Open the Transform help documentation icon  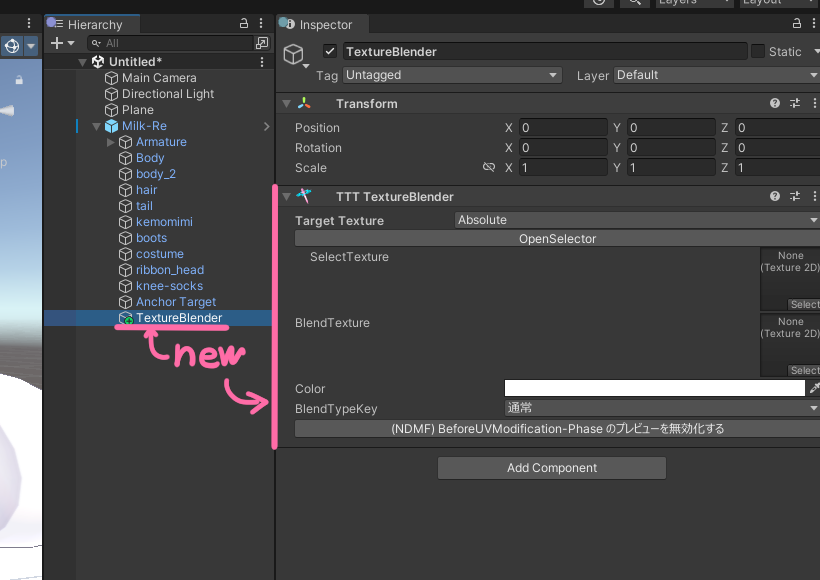(774, 103)
